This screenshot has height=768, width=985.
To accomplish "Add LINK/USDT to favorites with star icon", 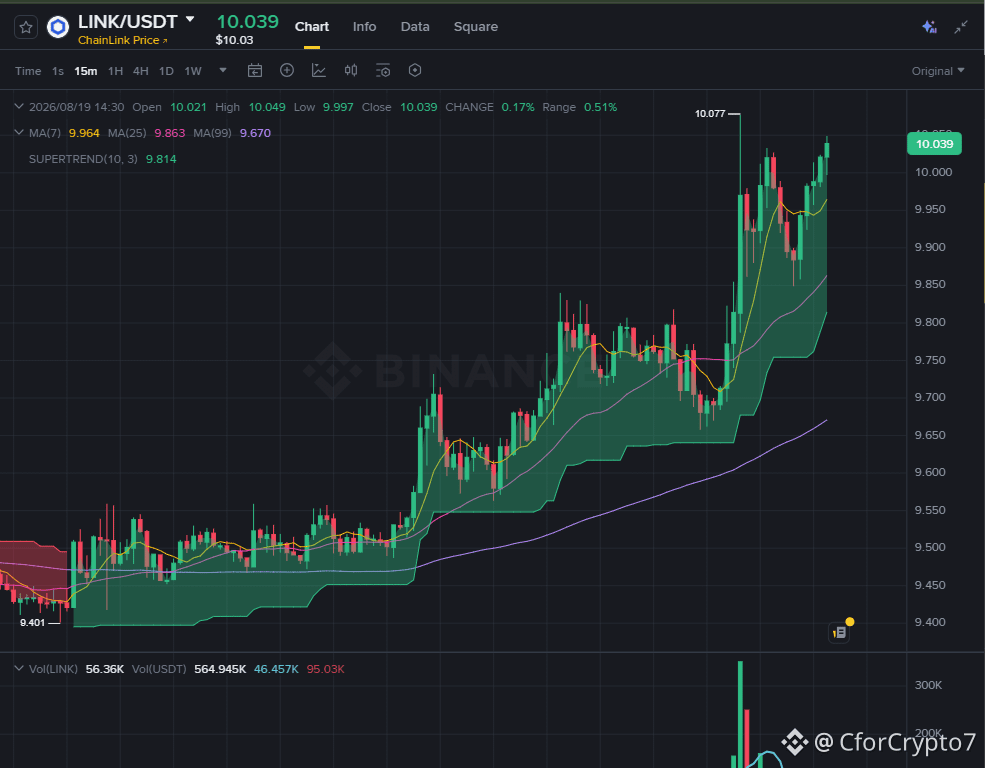I will pos(26,27).
